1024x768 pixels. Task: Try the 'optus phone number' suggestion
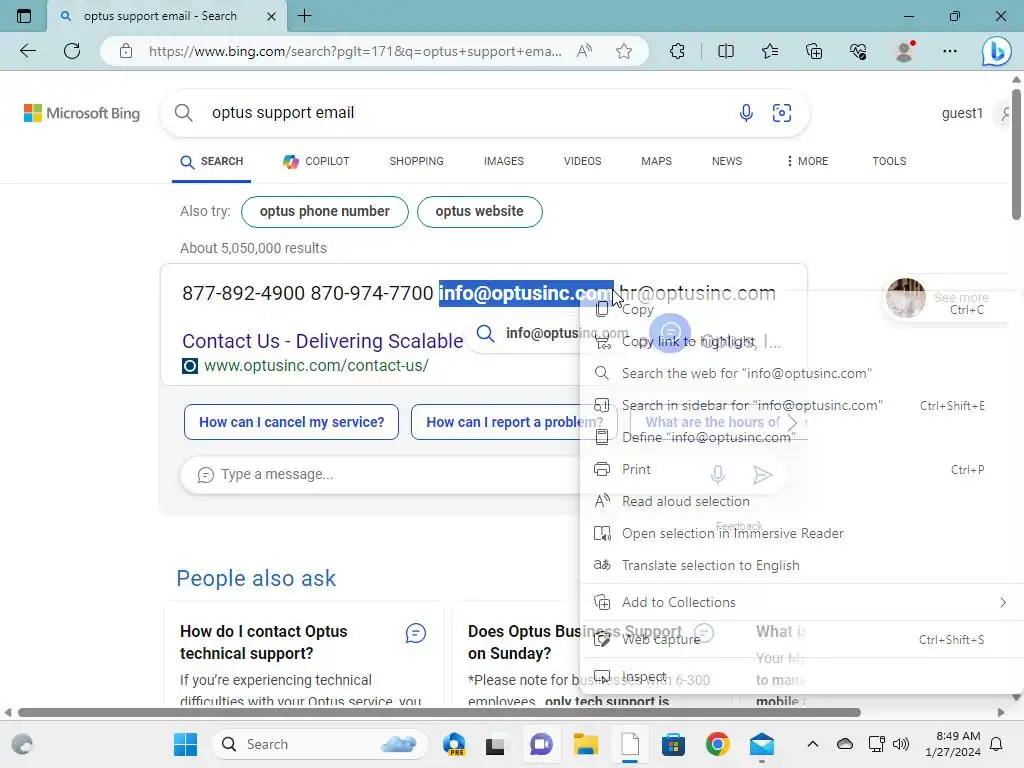pos(325,212)
